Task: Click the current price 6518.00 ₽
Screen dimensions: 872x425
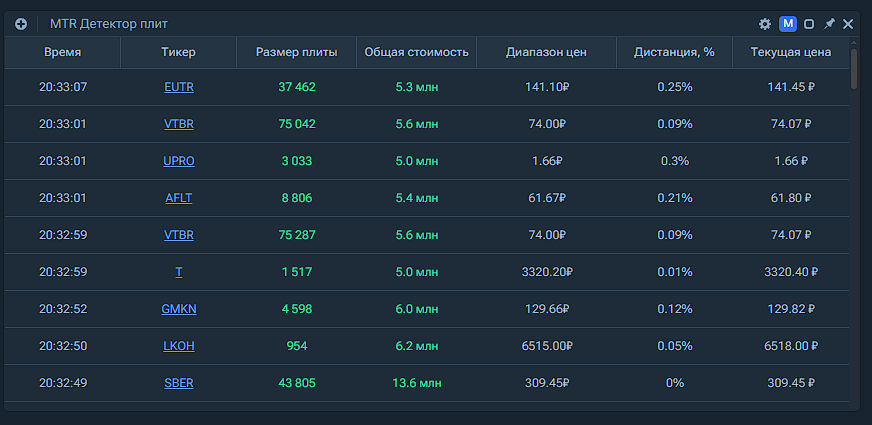Action: (x=791, y=346)
